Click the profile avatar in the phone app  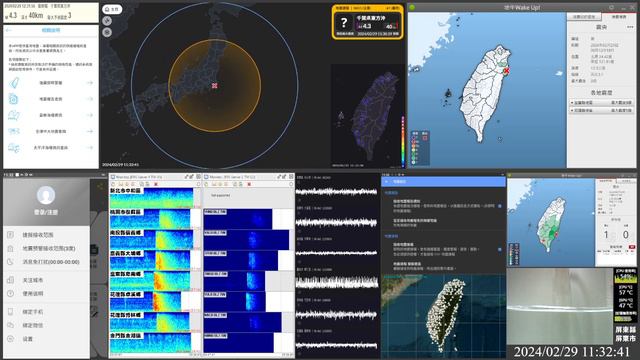(x=46, y=195)
